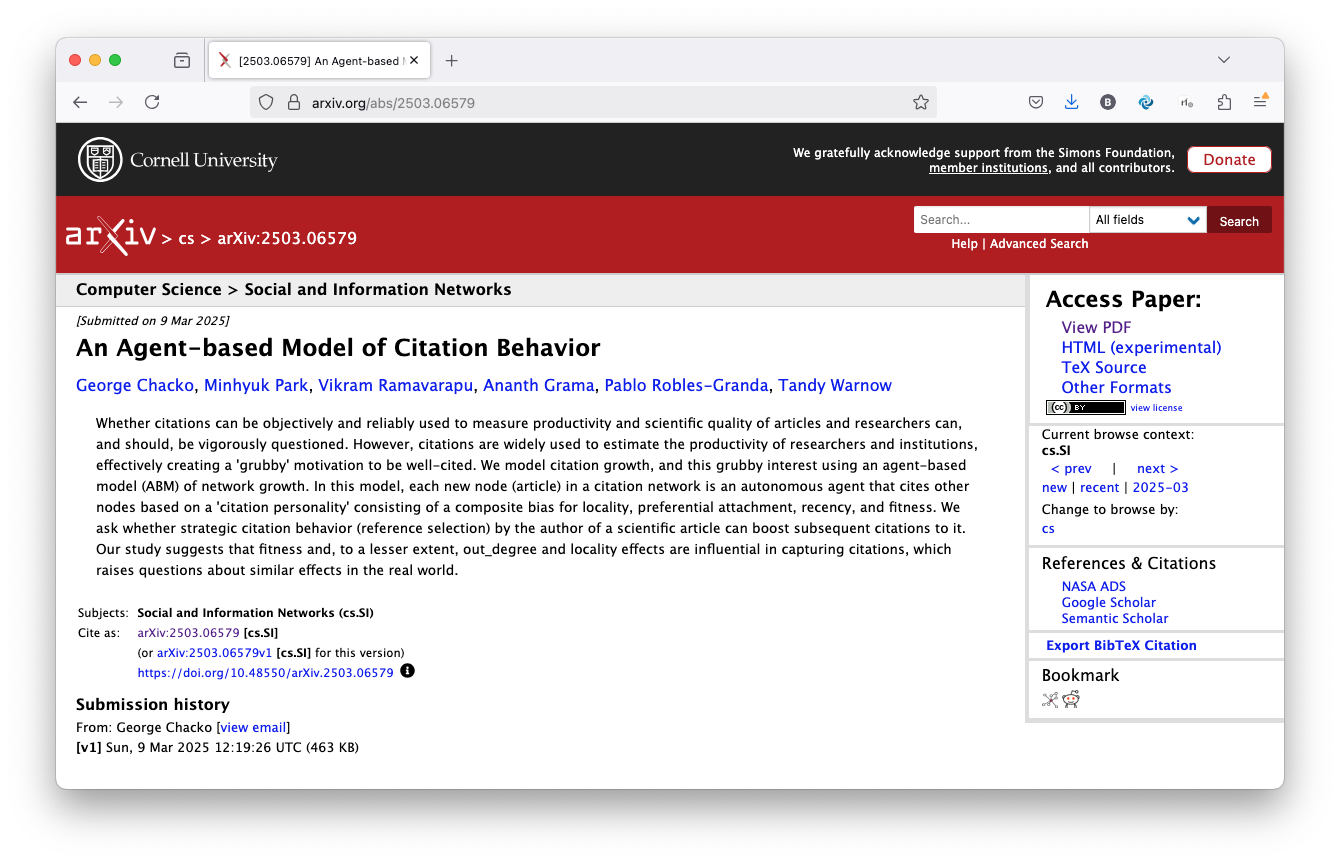Click 'cs' under Change to browse by

pos(1048,529)
